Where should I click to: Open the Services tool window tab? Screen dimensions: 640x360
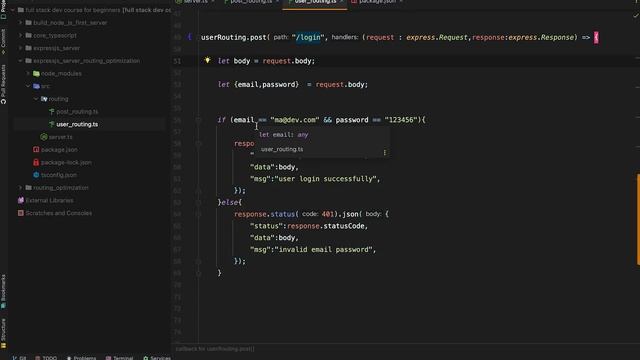point(157,358)
